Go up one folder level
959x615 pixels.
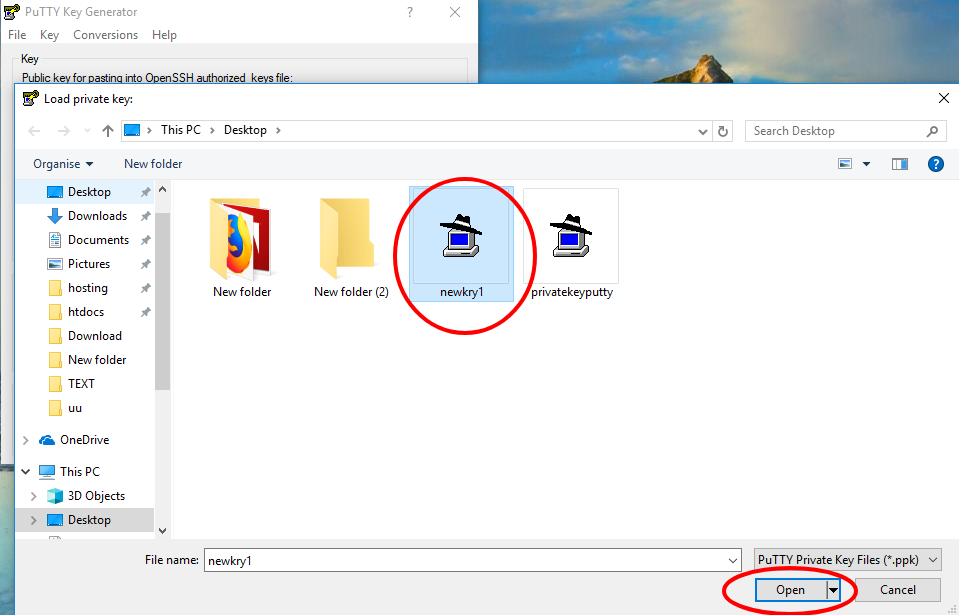point(108,131)
